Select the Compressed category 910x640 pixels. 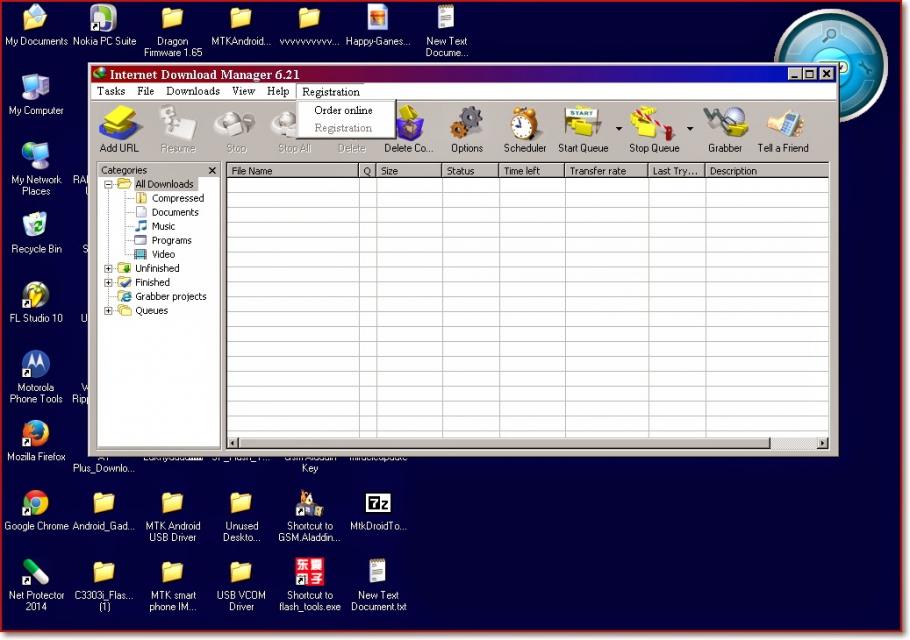tap(177, 198)
